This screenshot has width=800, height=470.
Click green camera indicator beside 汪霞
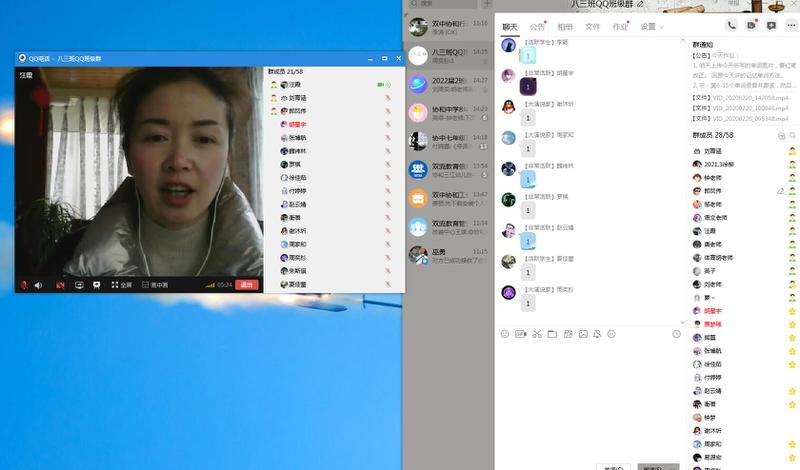pyautogui.click(x=381, y=85)
